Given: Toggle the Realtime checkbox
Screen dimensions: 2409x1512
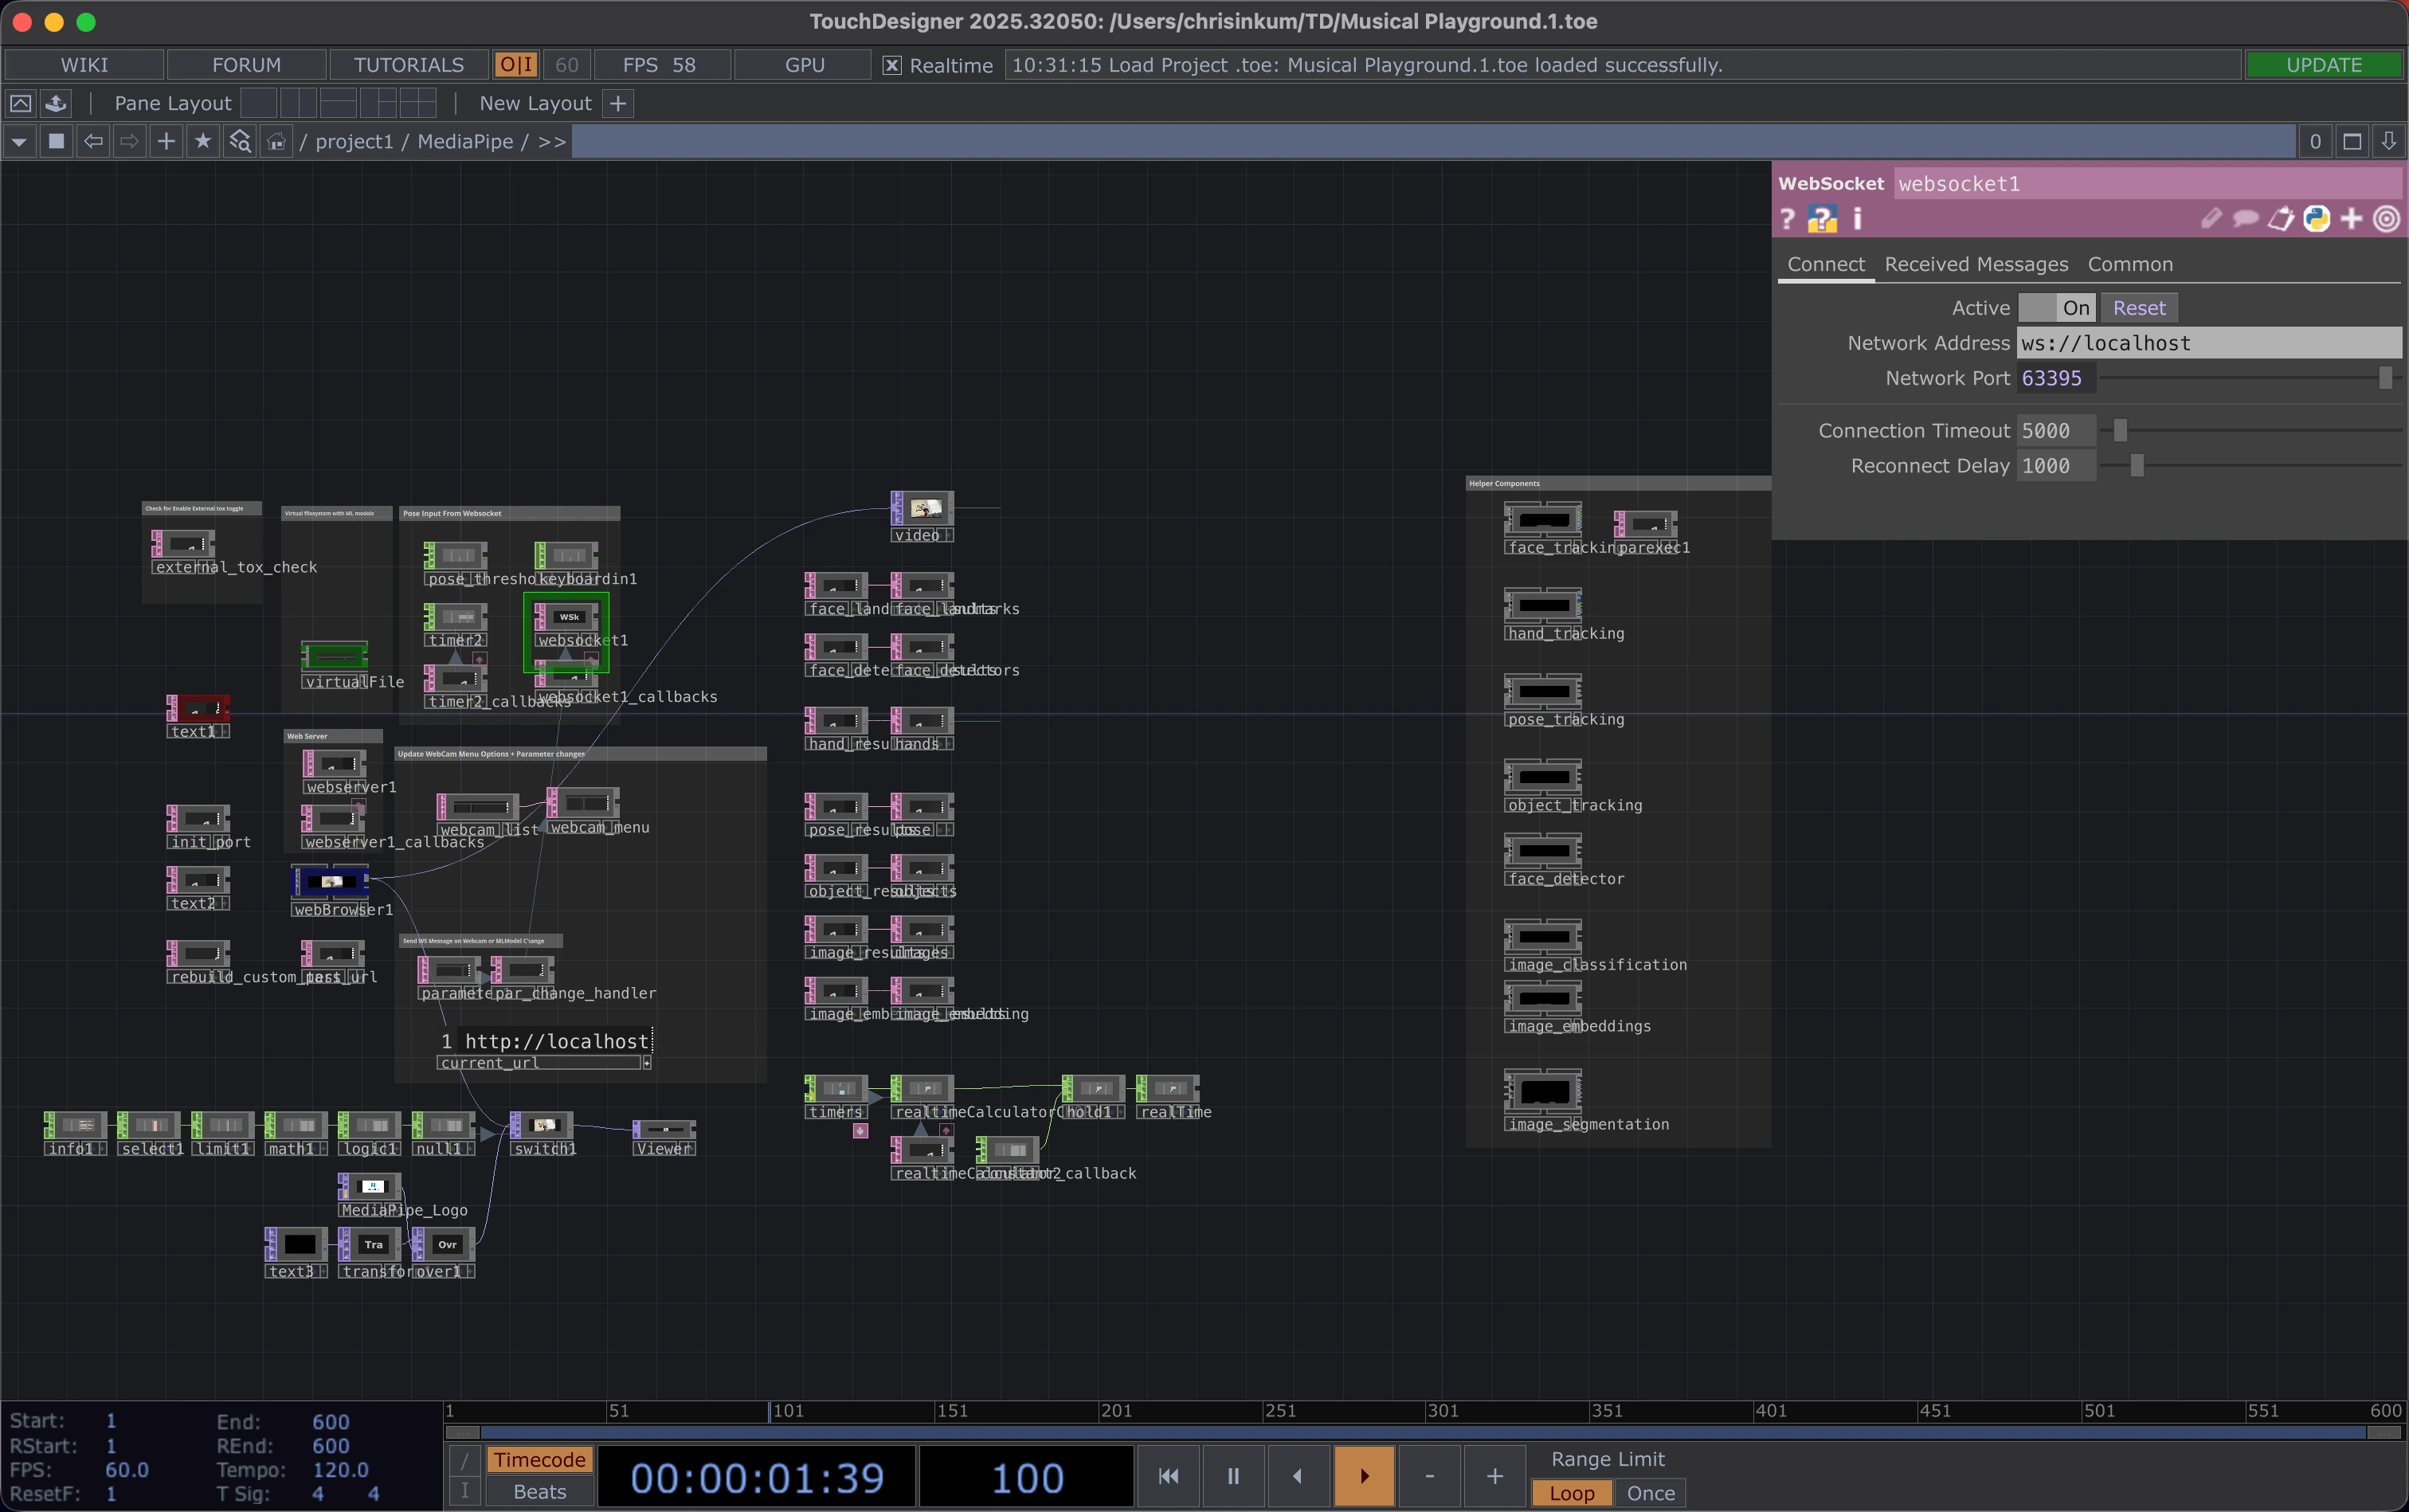Looking at the screenshot, I should [x=891, y=65].
